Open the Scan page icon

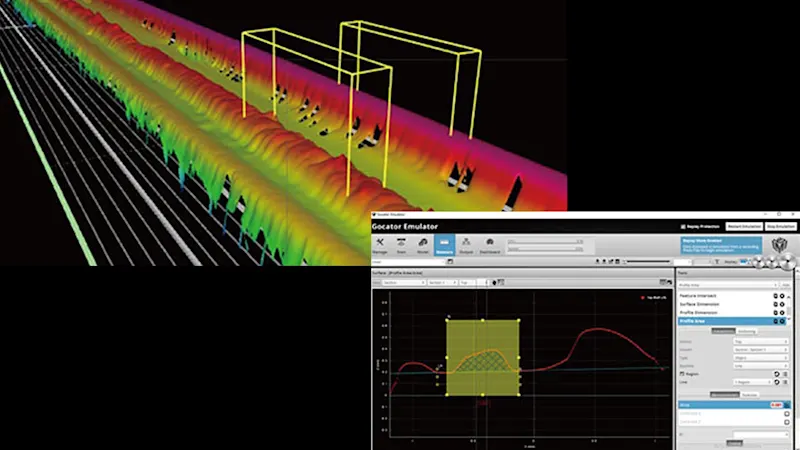click(x=402, y=246)
